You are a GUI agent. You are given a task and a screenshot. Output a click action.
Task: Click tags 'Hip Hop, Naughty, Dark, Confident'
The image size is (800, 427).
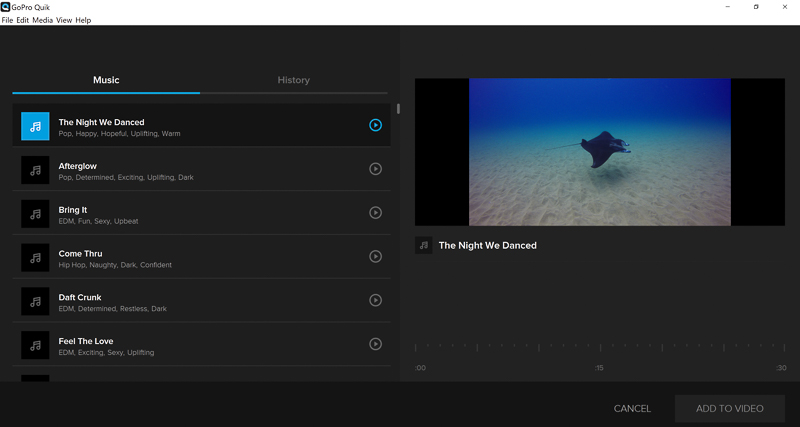coord(115,265)
